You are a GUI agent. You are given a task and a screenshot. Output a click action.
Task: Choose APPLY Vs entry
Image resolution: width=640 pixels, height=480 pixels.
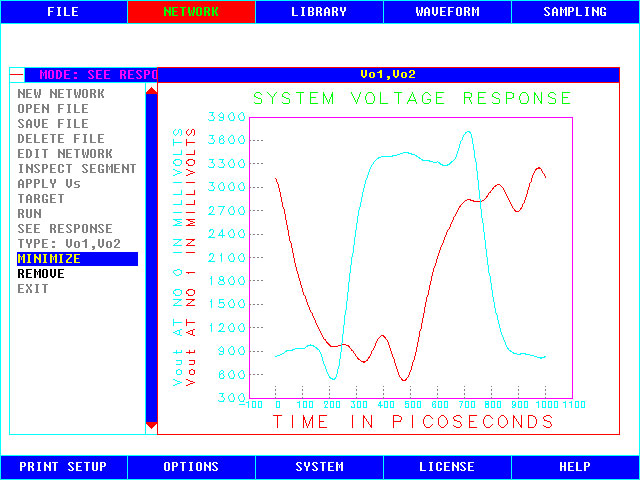49,184
